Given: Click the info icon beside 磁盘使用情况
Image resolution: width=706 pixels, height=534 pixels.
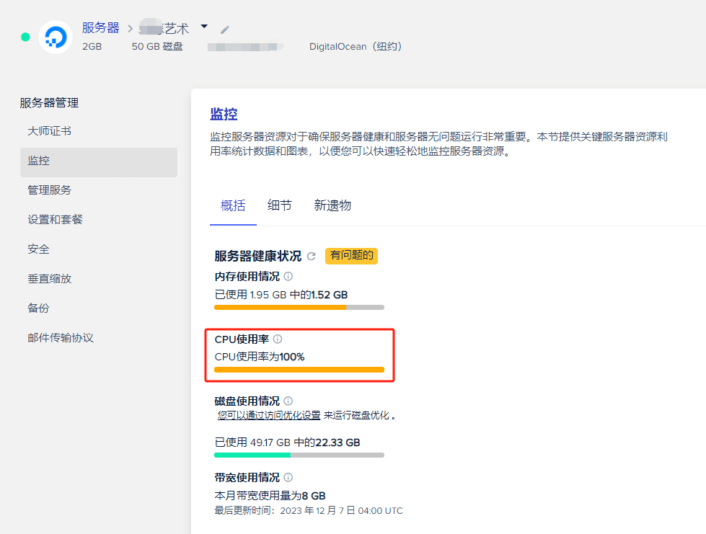Looking at the screenshot, I should click(x=288, y=401).
